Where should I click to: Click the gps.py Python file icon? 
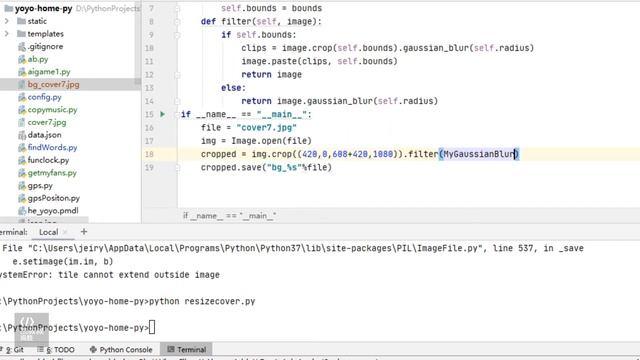coord(22,186)
